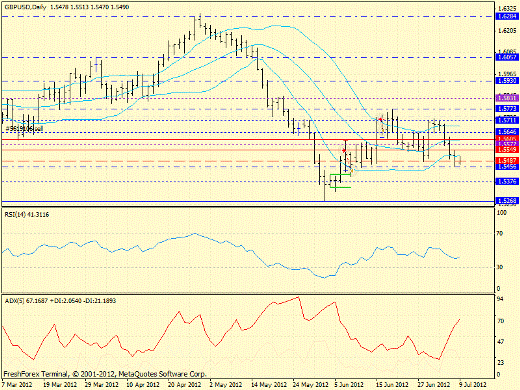The image size is (520, 390).
Task: Select the 1.5930 price level label
Action: (507, 81)
